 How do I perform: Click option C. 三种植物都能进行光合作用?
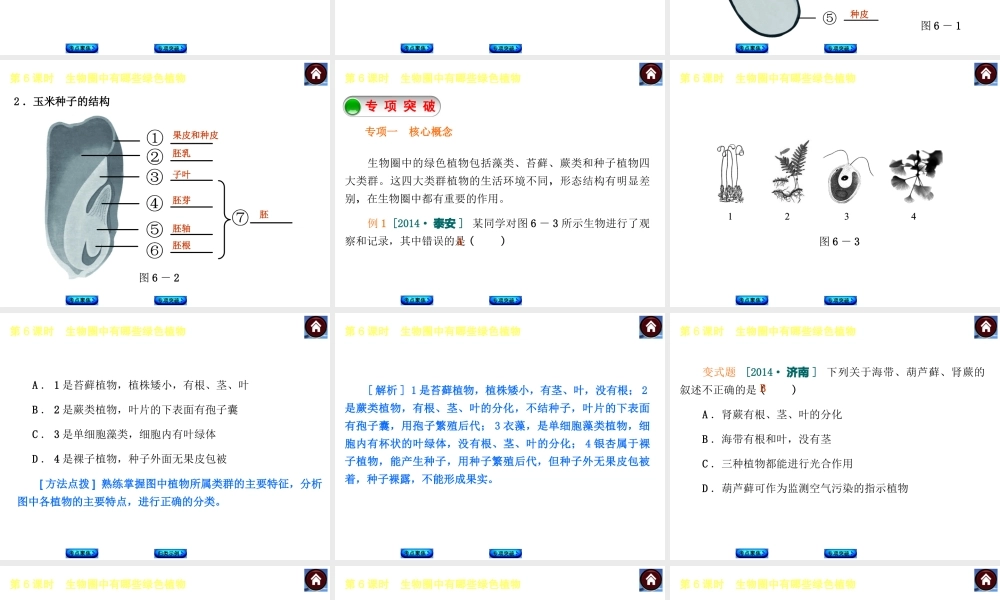(x=777, y=464)
